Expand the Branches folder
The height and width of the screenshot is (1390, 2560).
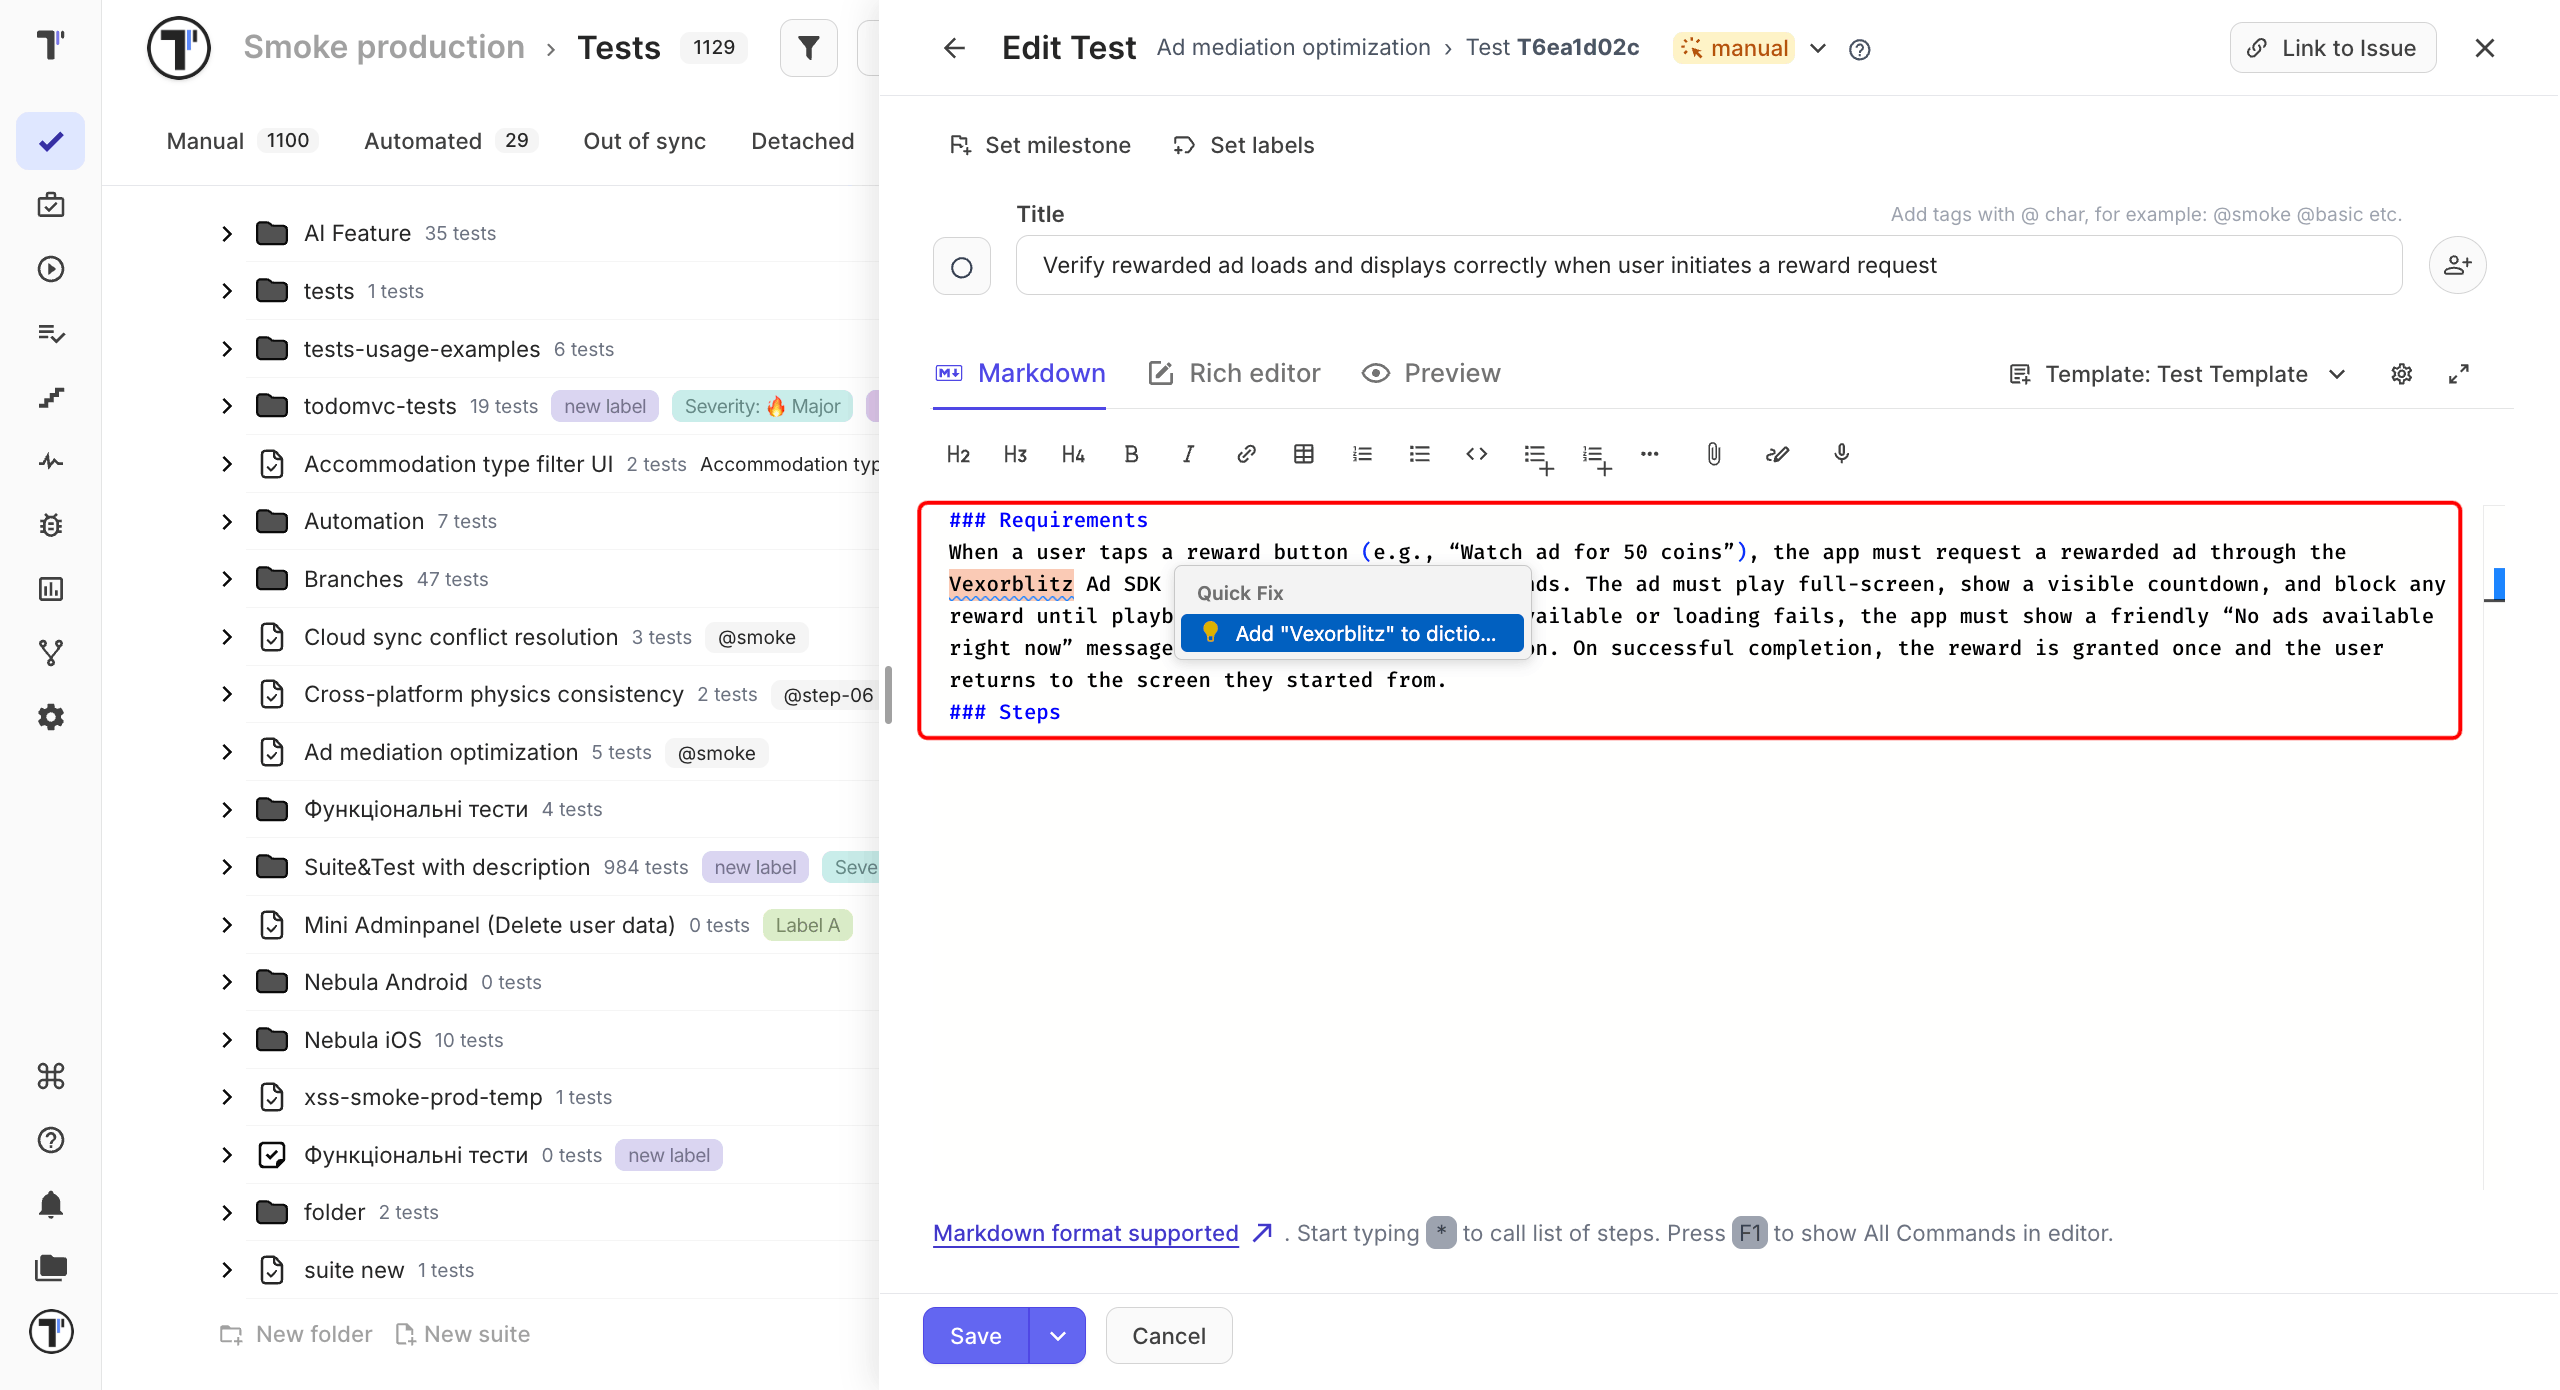pos(227,579)
